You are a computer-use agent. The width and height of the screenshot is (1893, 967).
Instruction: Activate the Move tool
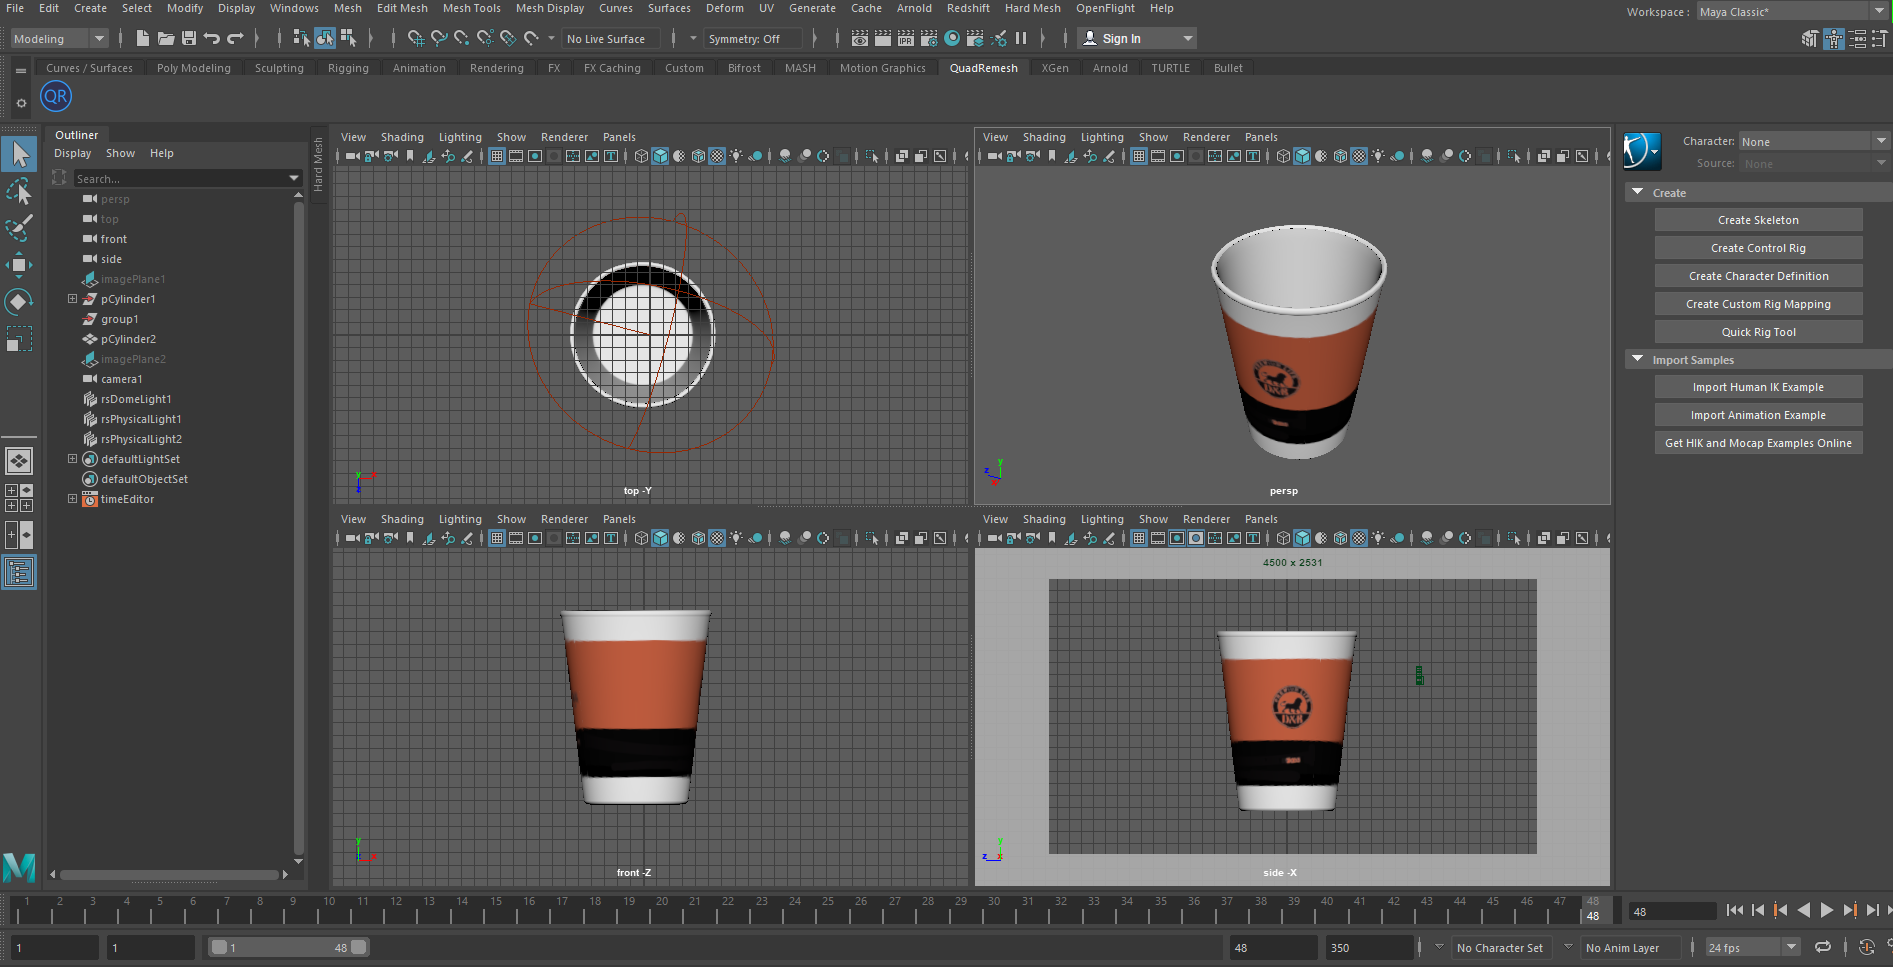click(x=19, y=265)
